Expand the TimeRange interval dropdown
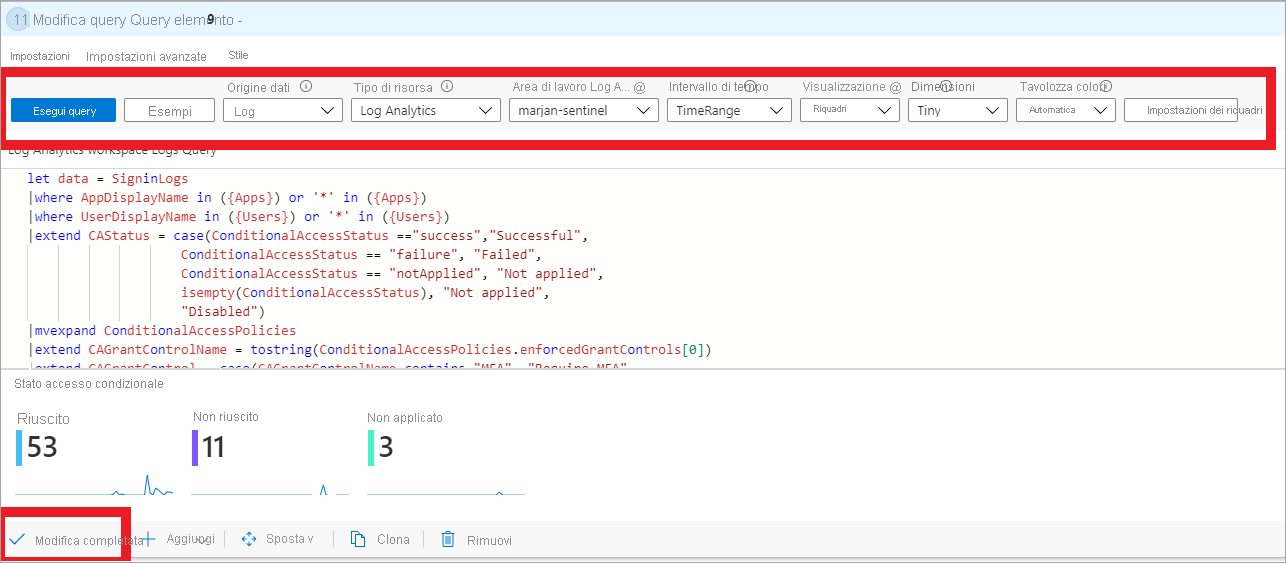The height and width of the screenshot is (563, 1286). 729,111
